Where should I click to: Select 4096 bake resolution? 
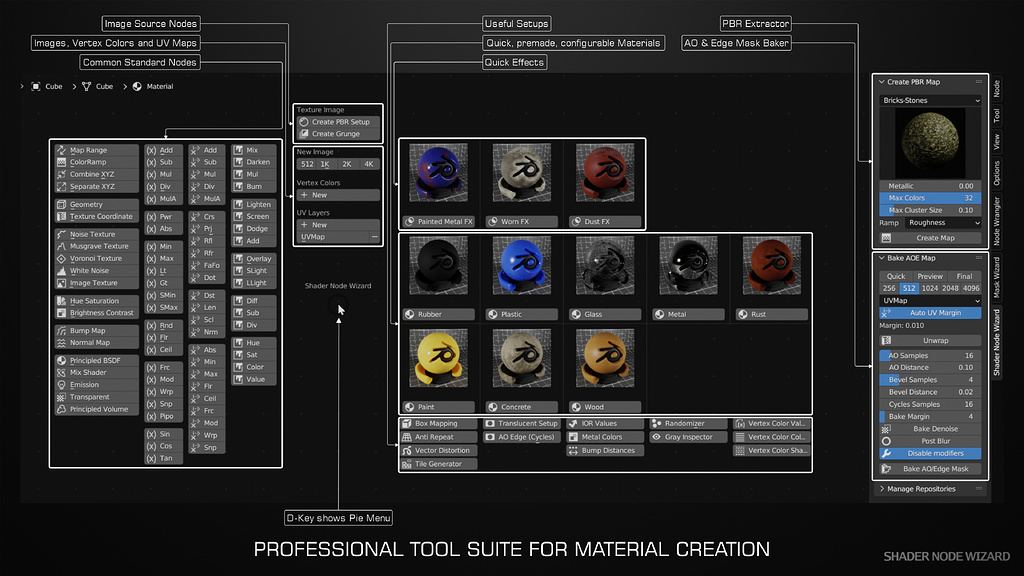(x=971, y=288)
